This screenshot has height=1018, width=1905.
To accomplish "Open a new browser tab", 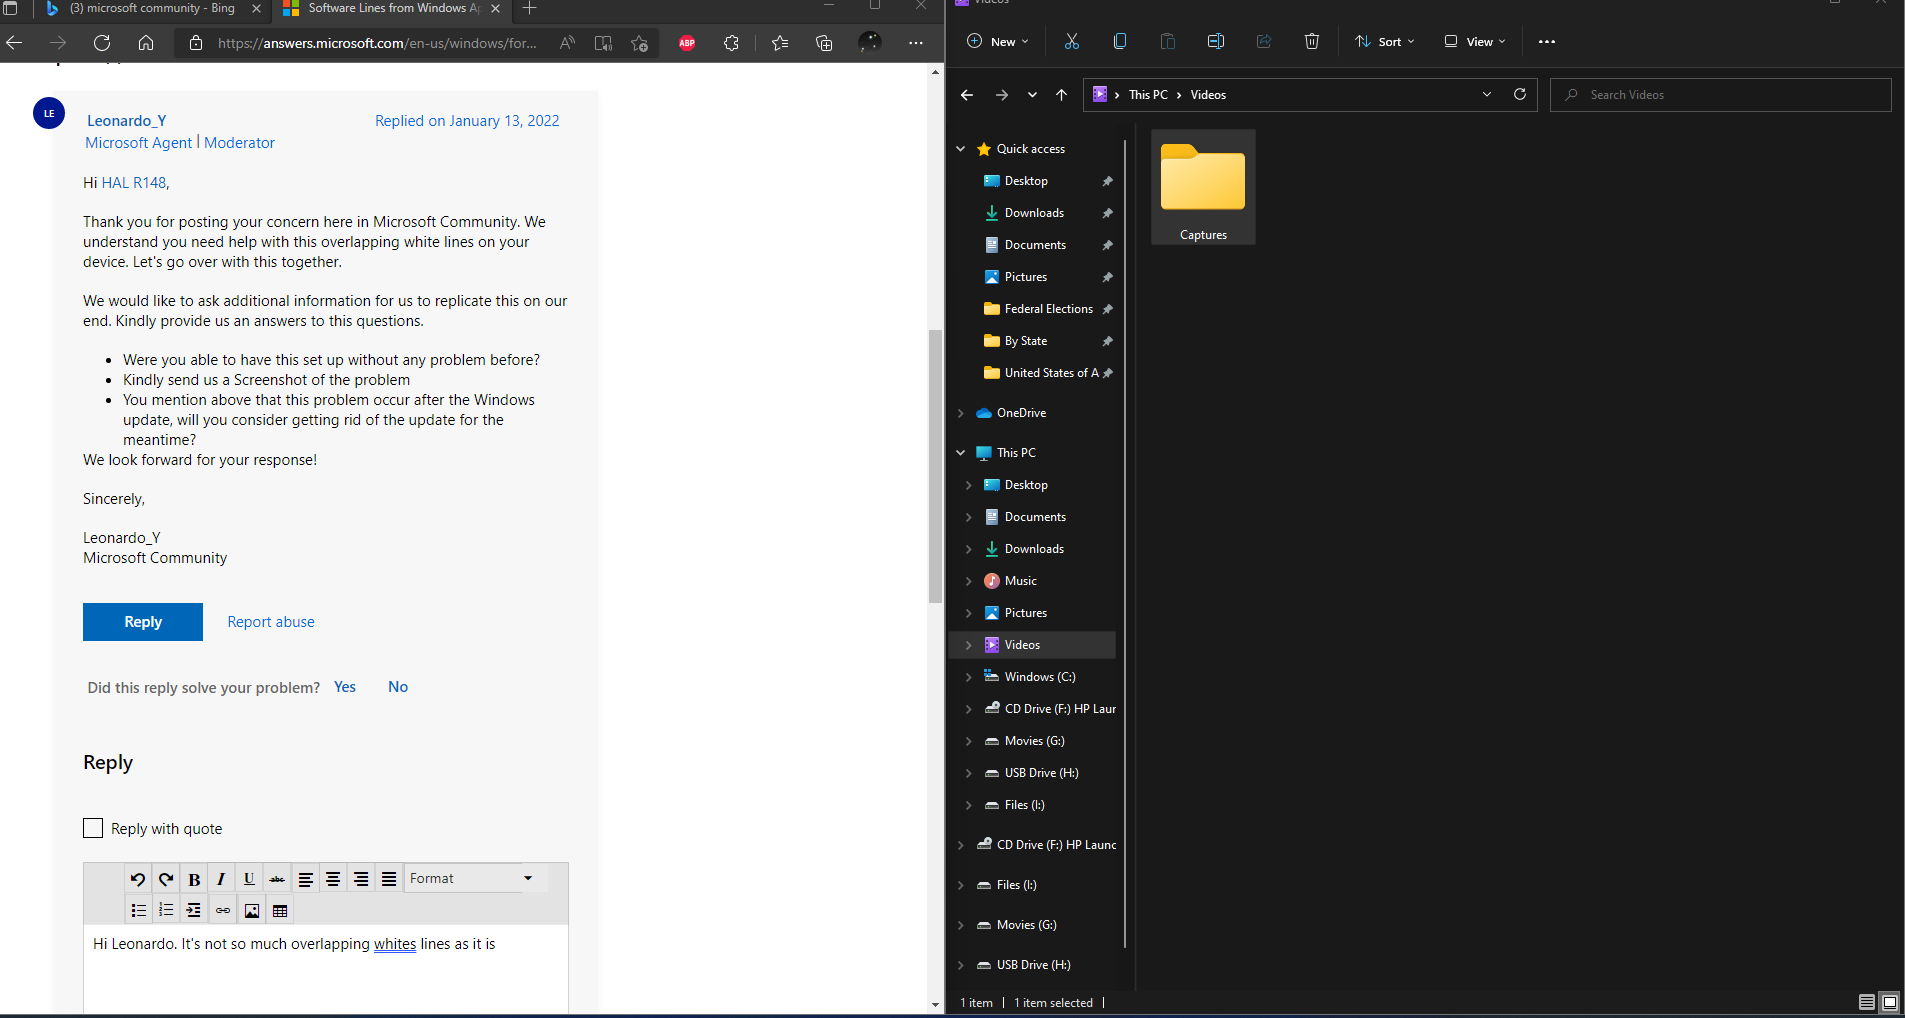I will 529,8.
